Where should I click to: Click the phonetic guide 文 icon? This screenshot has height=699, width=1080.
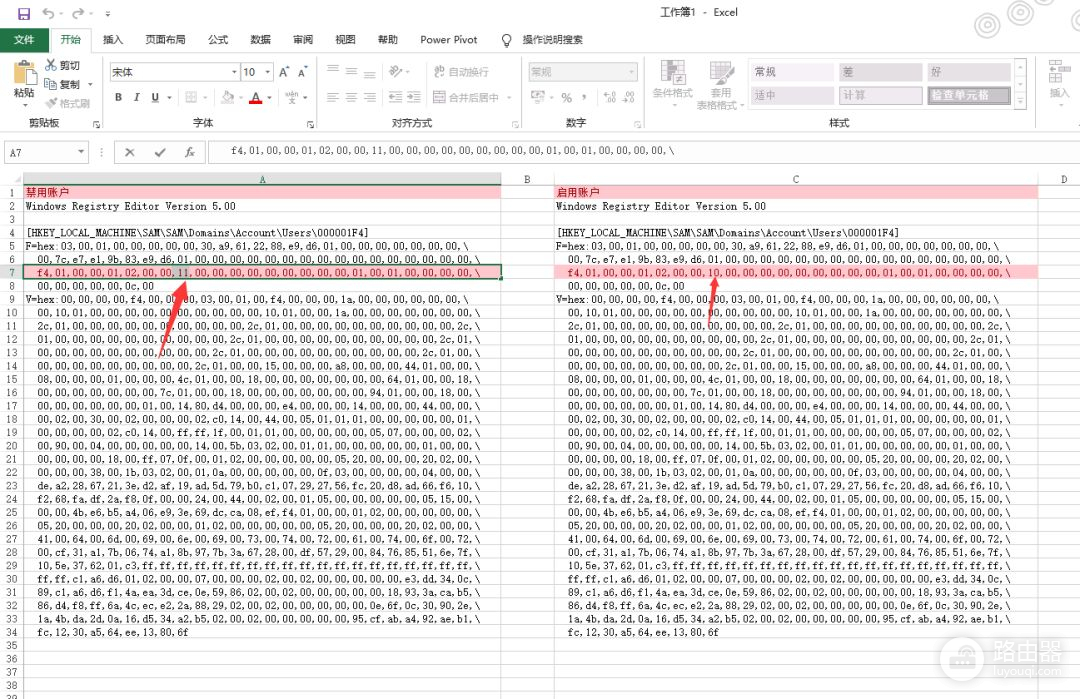(292, 97)
